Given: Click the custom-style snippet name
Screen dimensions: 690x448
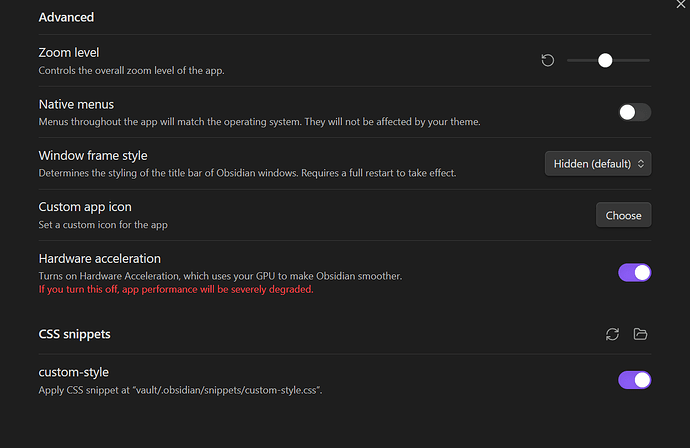Looking at the screenshot, I should click(73, 372).
